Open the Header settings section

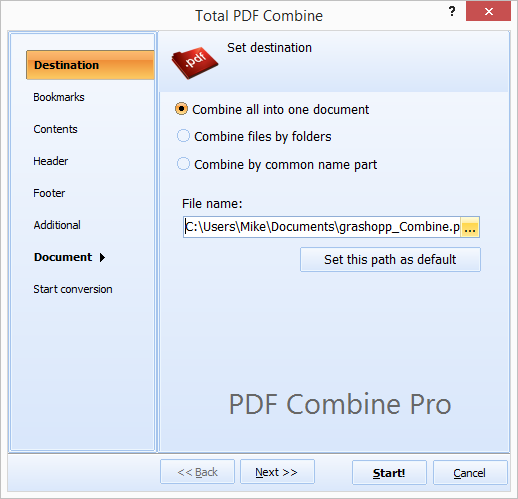point(50,161)
